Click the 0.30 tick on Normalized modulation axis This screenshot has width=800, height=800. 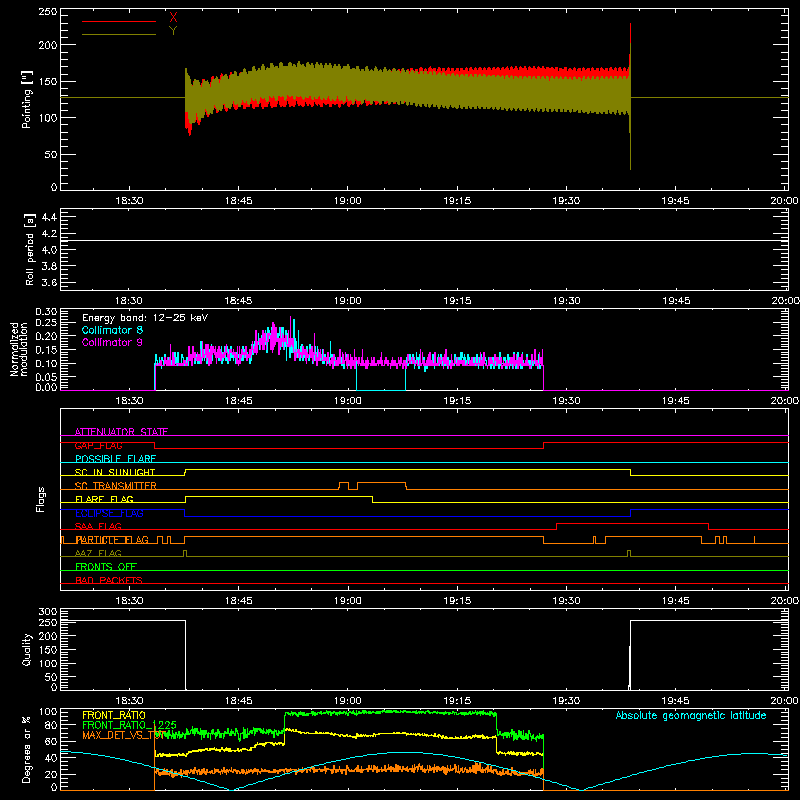coord(46,312)
